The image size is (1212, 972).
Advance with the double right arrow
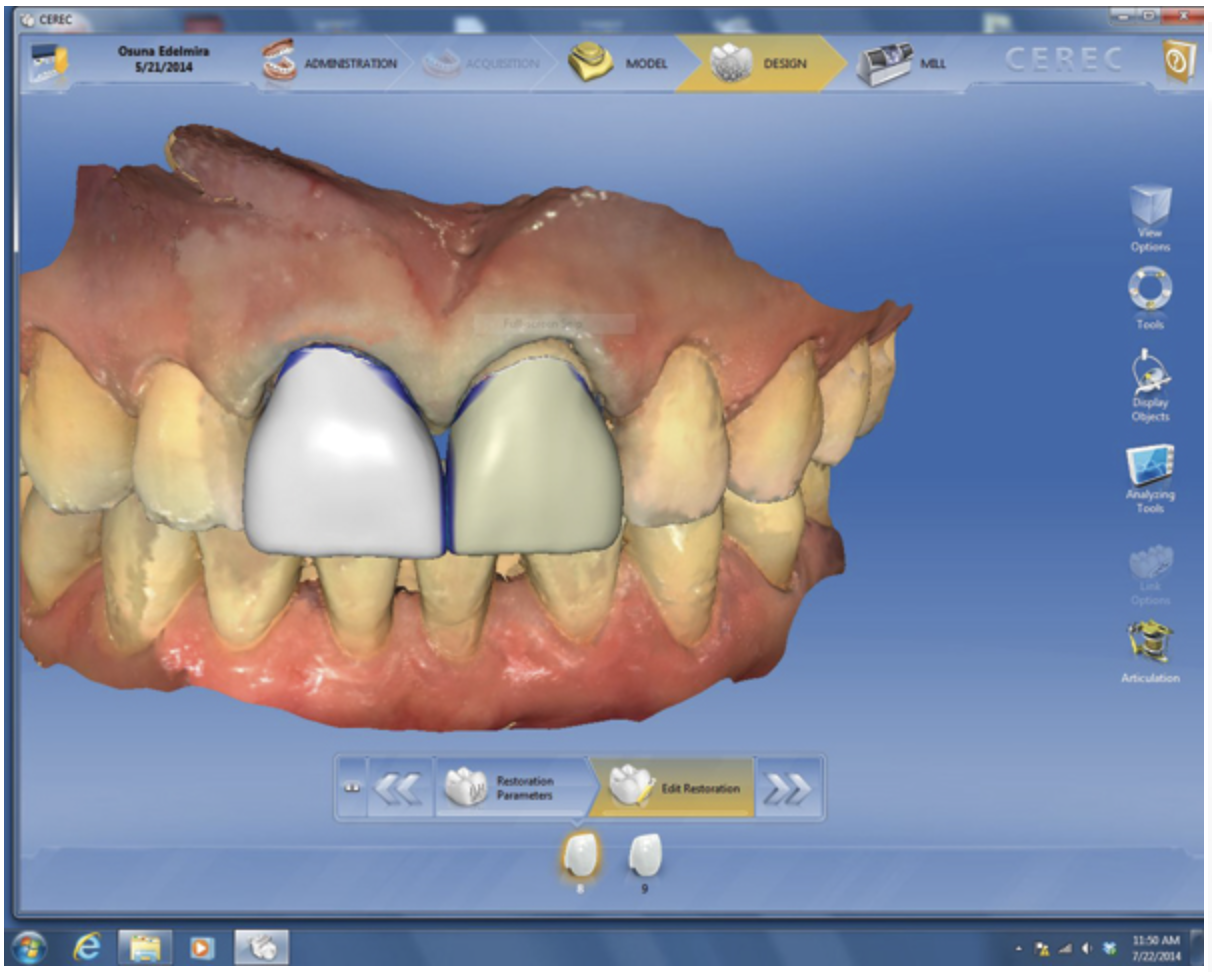point(788,788)
